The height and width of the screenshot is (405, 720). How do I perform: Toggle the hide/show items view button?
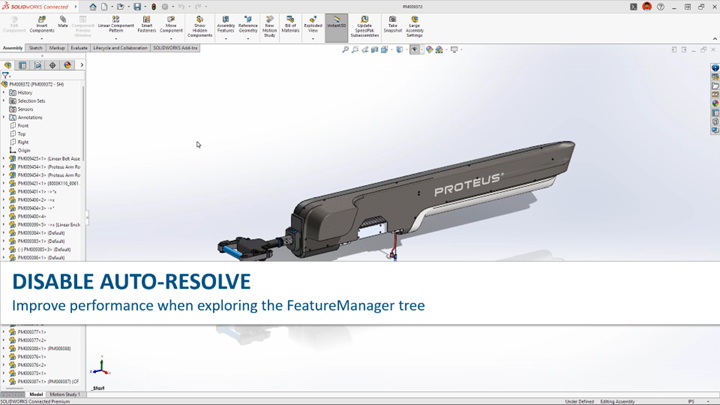point(414,49)
